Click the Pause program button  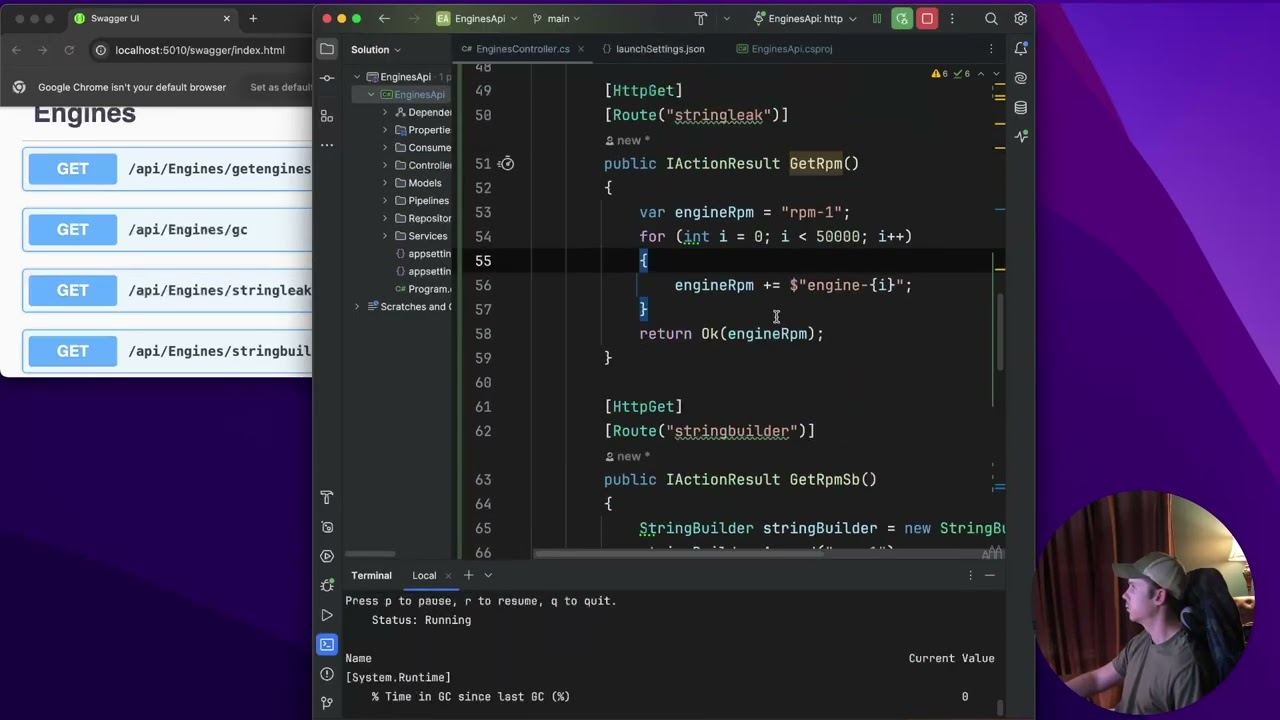click(x=877, y=18)
